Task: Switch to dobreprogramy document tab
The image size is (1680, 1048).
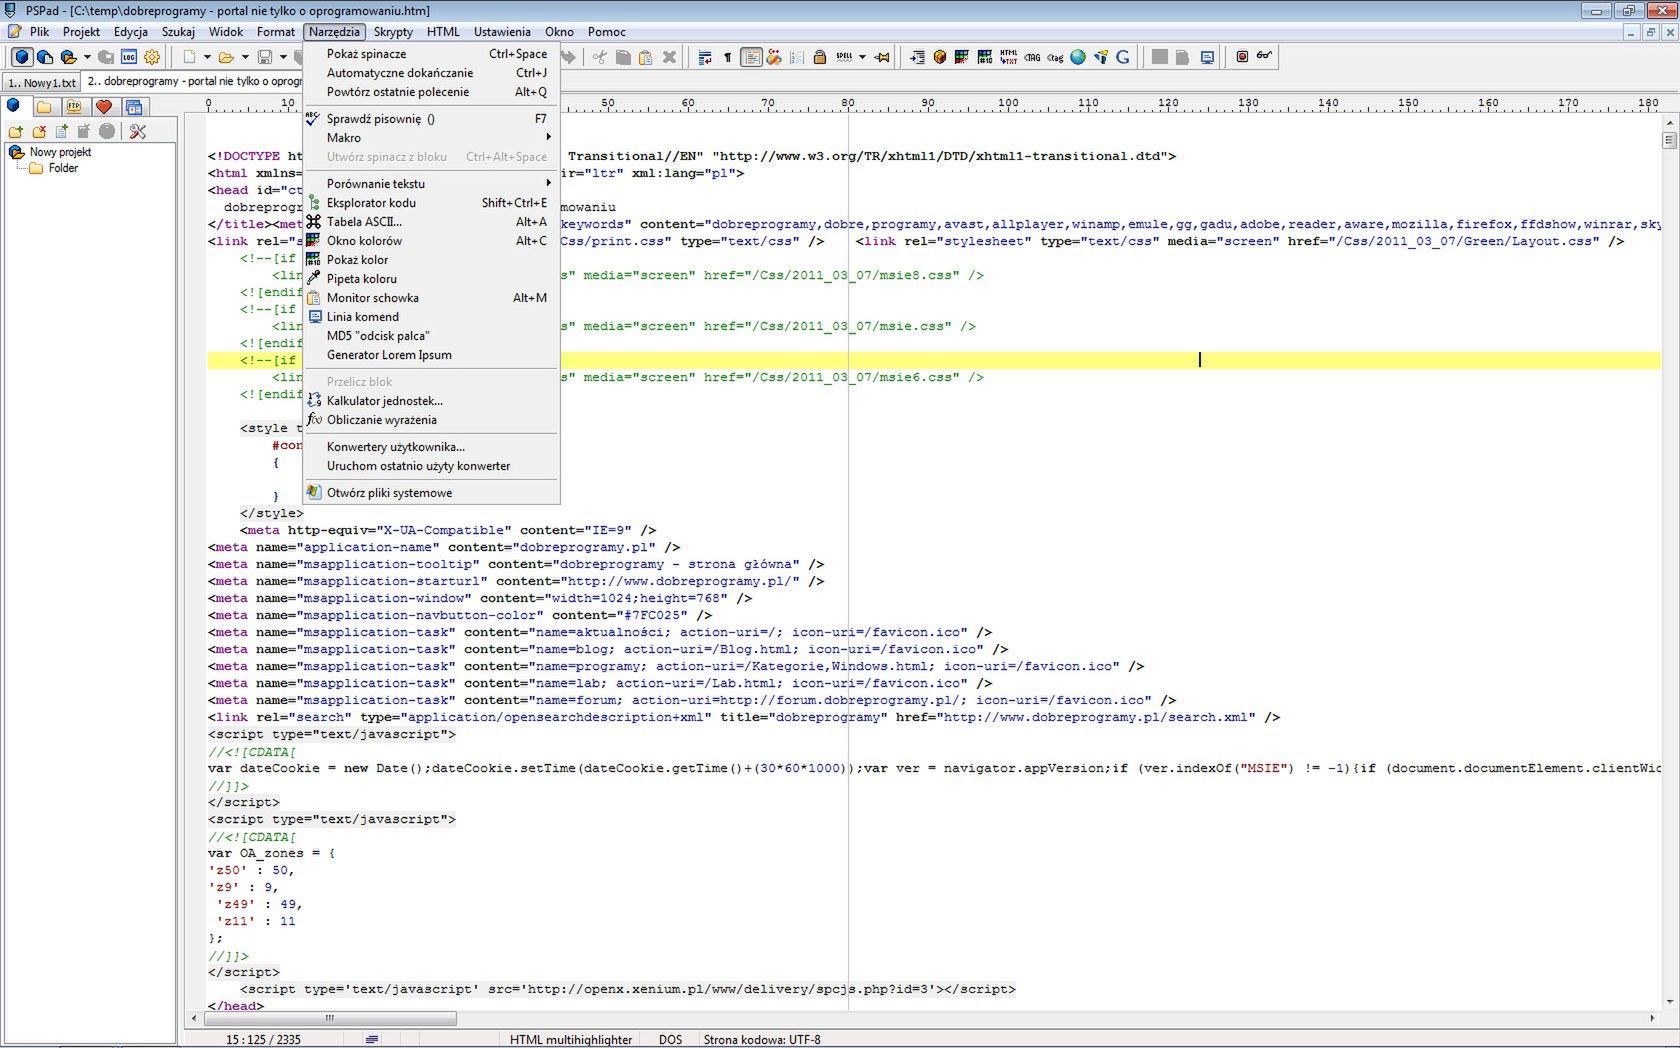Action: 192,81
